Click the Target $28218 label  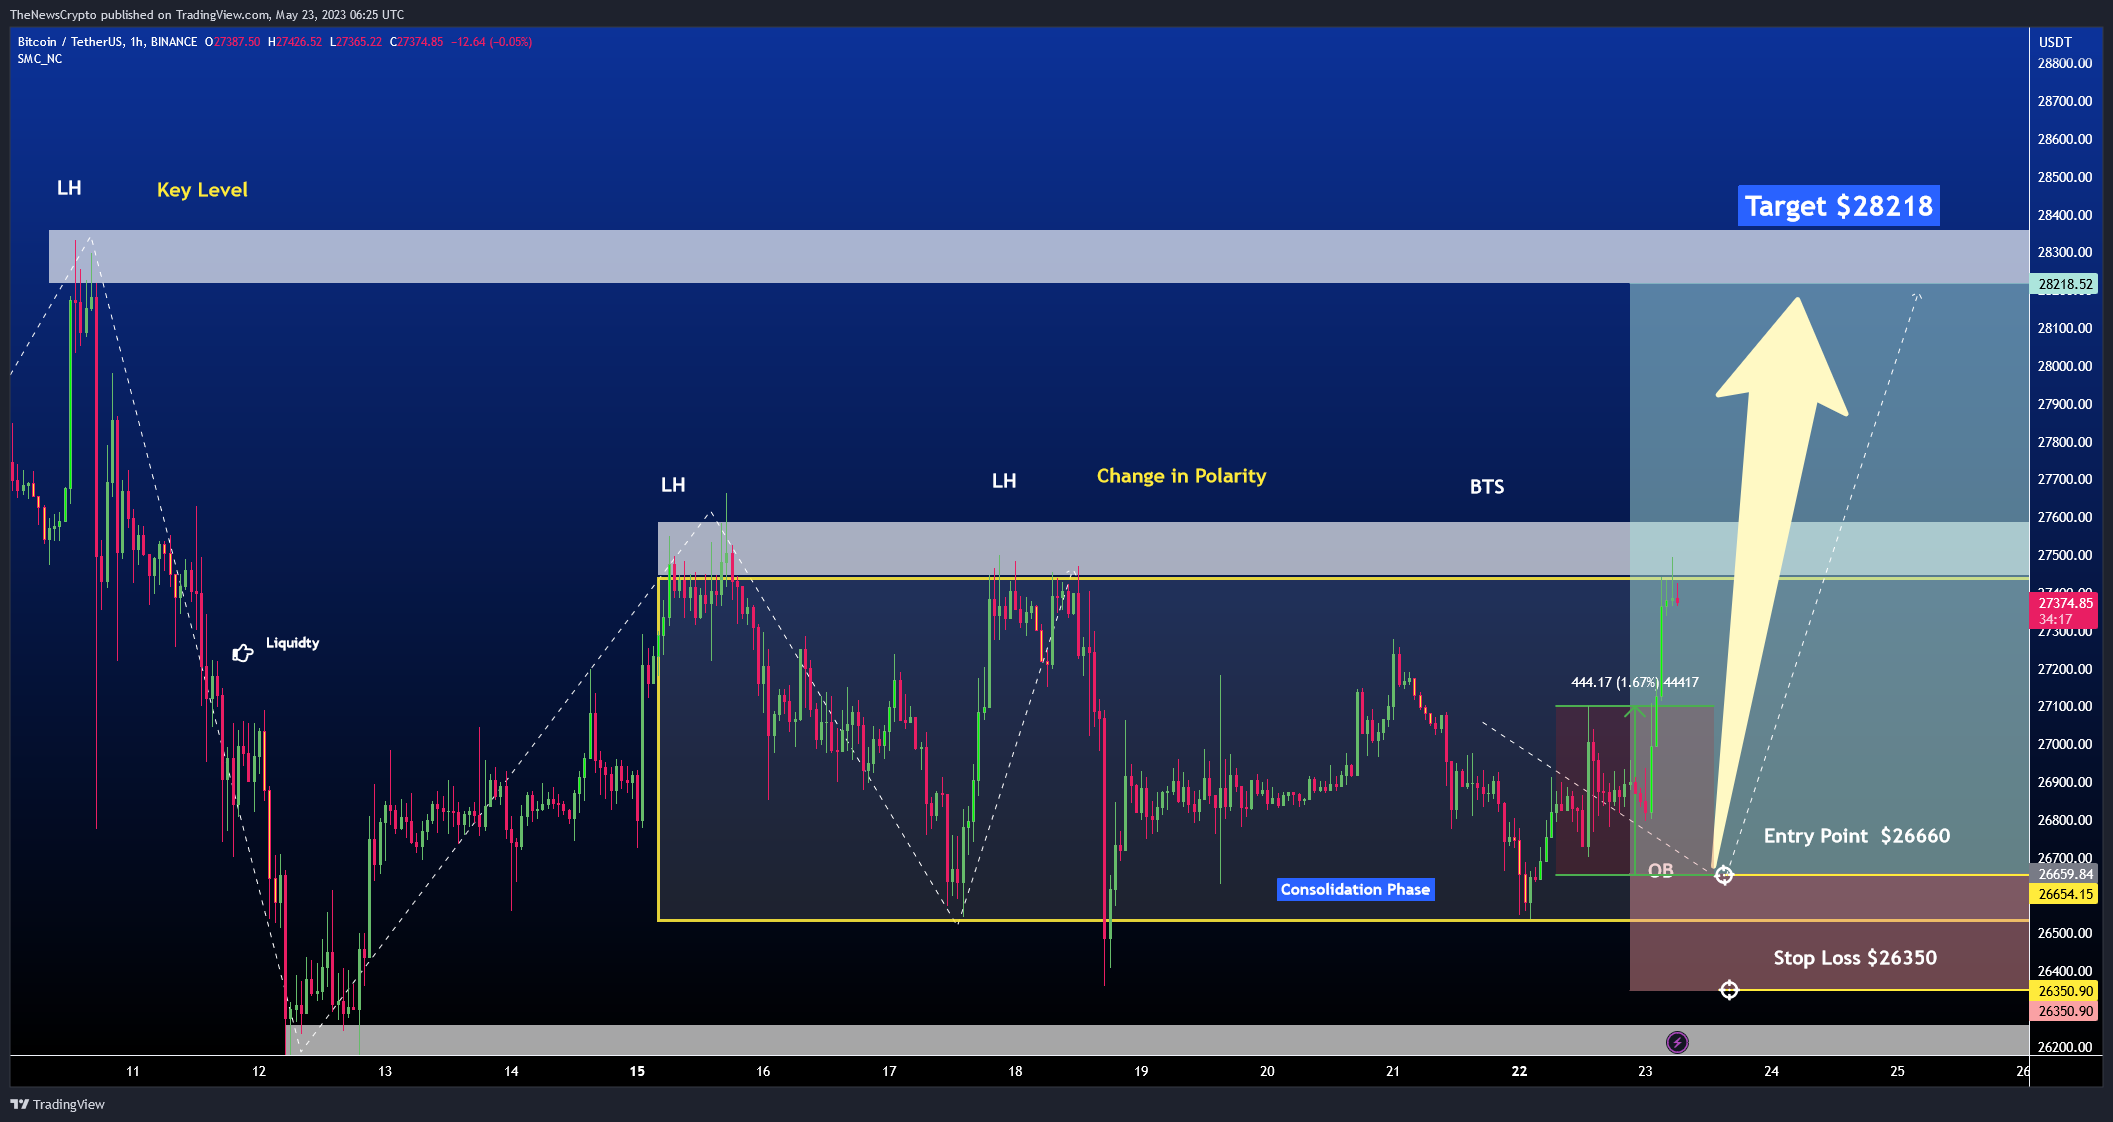pos(1838,206)
